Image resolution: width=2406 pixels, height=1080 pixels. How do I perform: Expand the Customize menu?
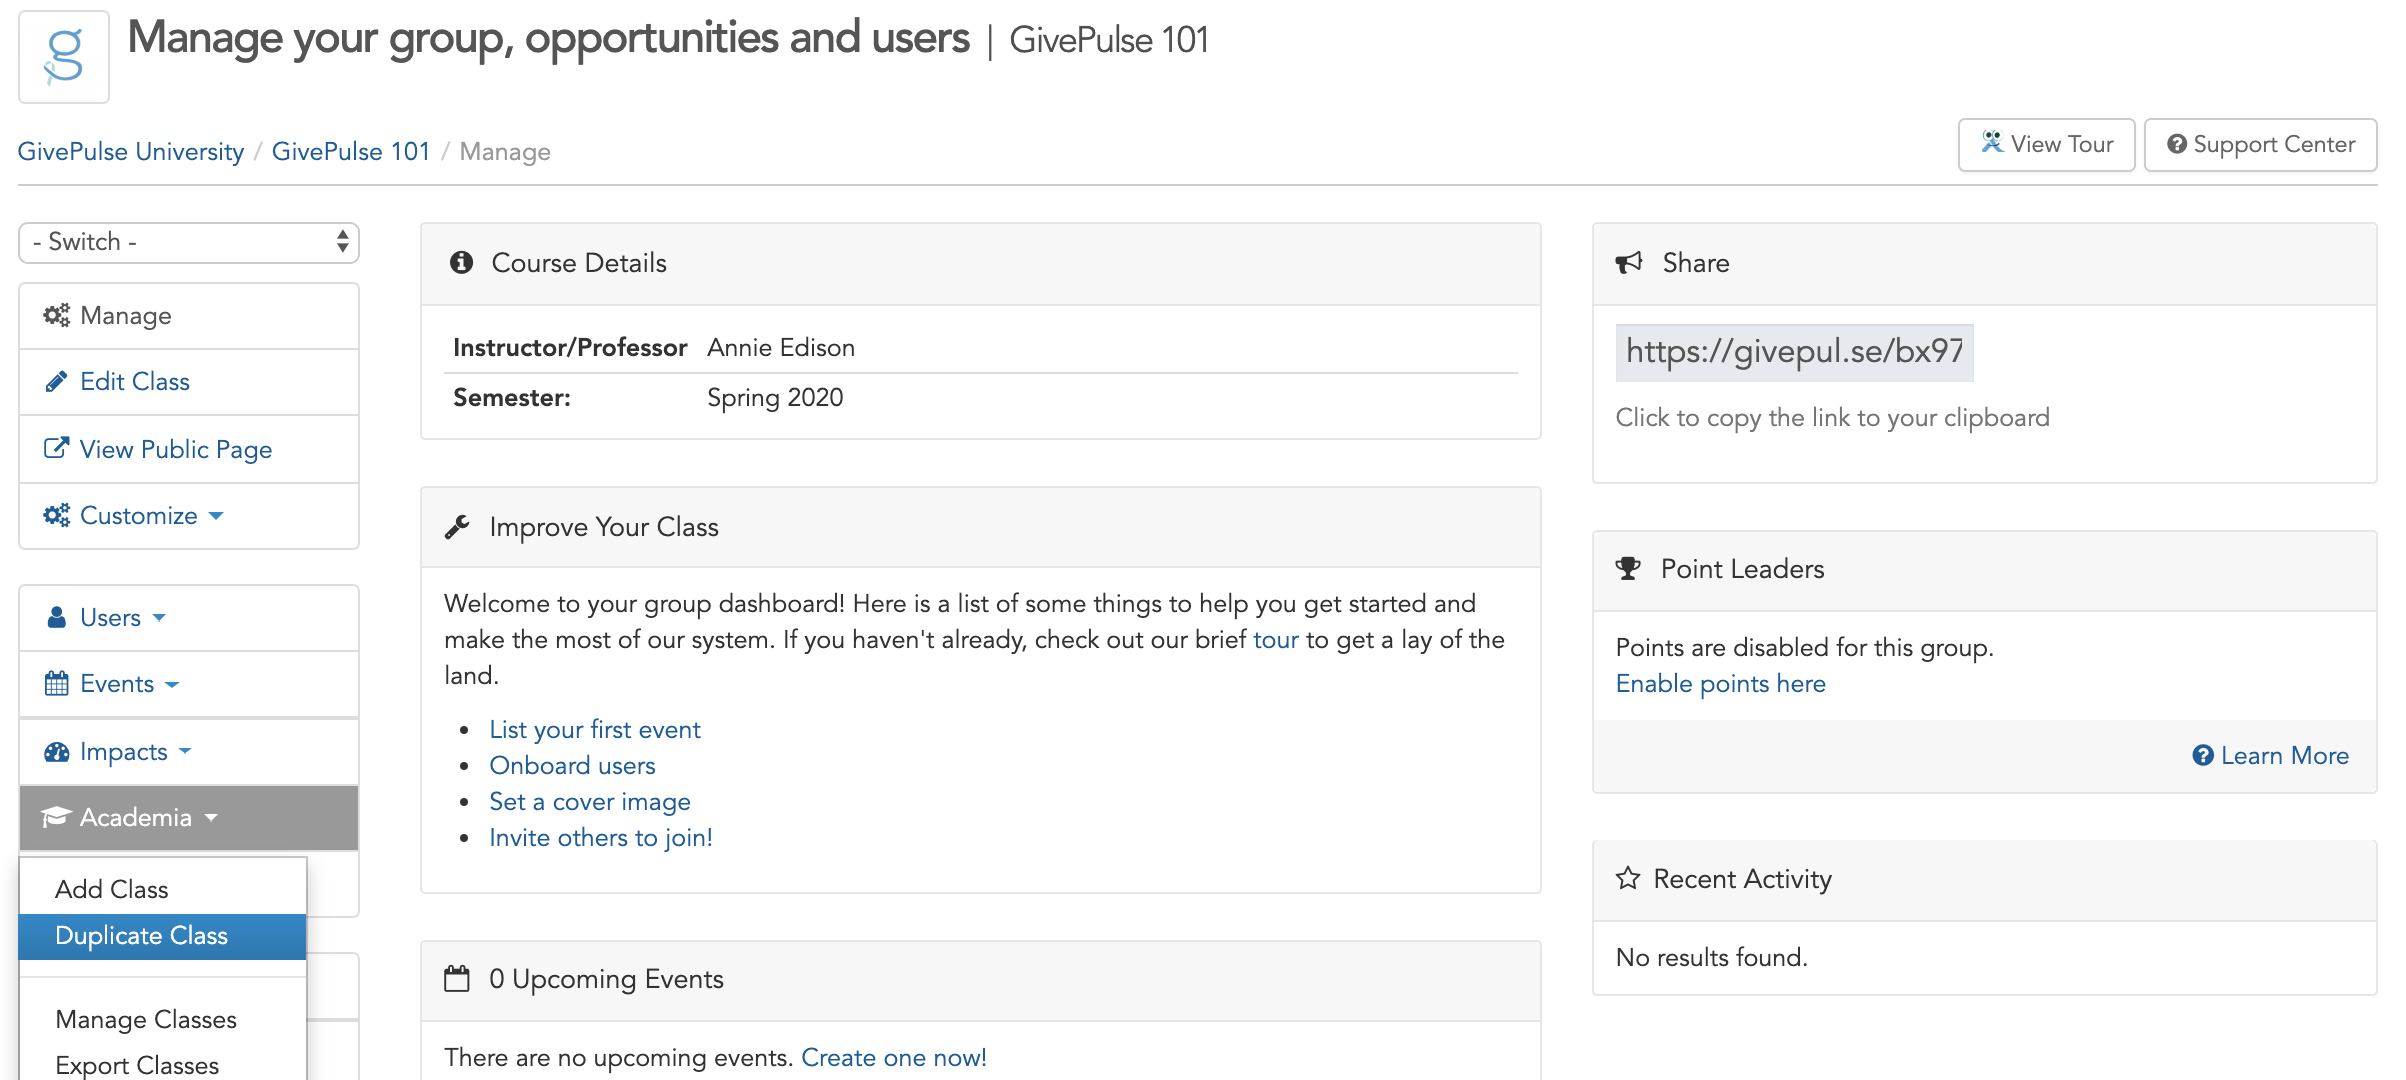click(189, 516)
